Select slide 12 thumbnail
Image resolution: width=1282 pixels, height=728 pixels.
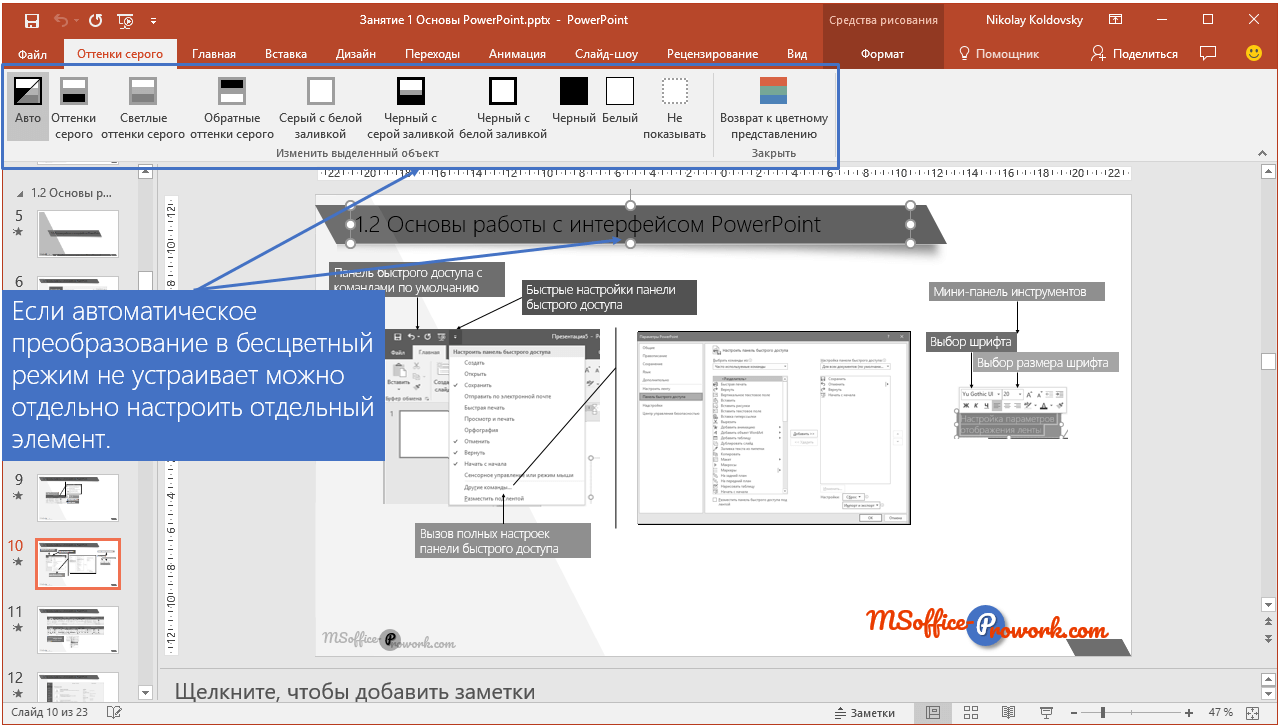click(78, 685)
